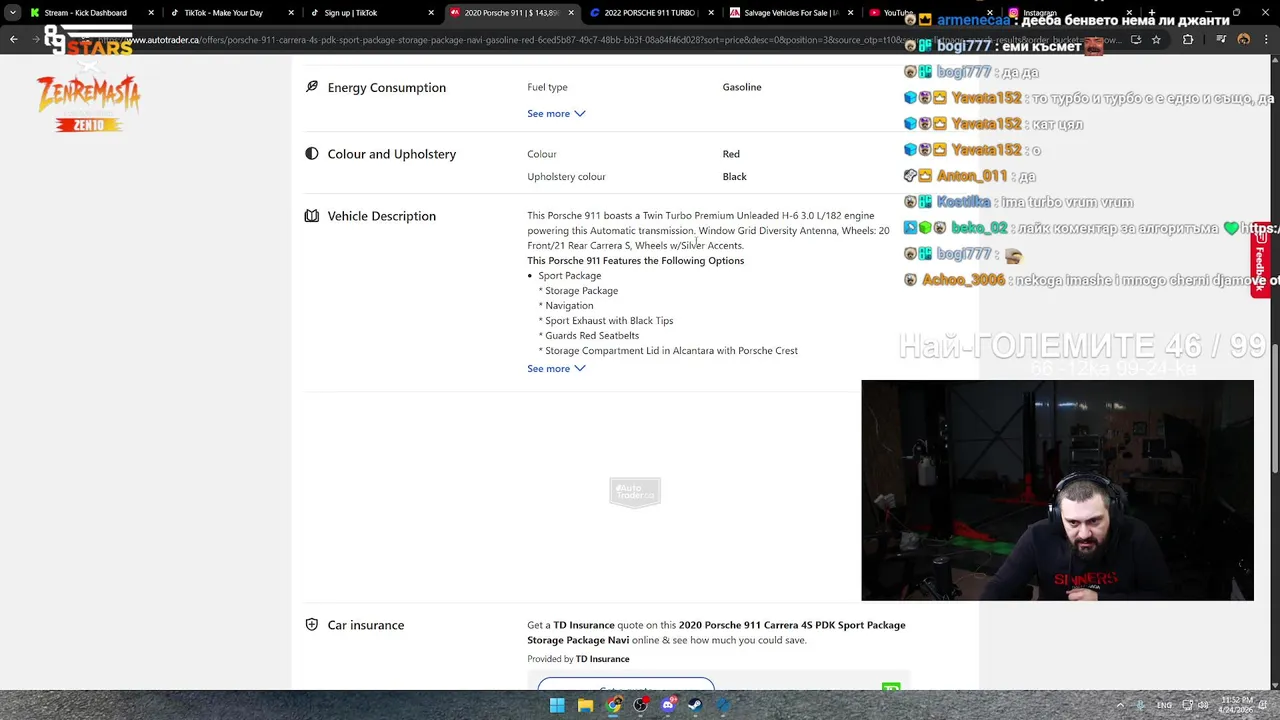Open OBS Studio from the taskbar

click(x=640, y=705)
